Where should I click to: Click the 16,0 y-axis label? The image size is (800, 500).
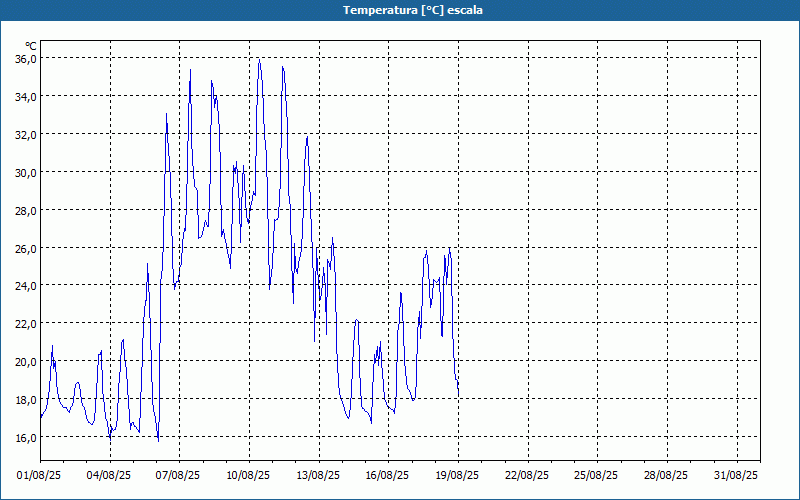click(x=26, y=438)
